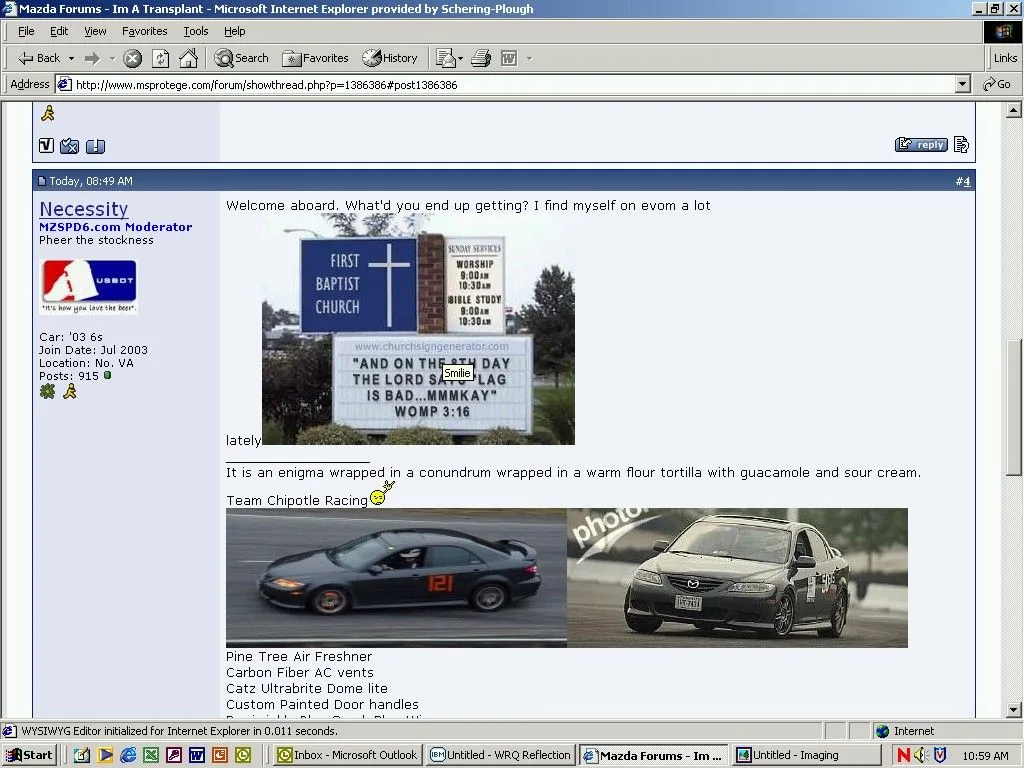Click the Refresh page toolbar icon
Screen dimensions: 1024x768
click(x=160, y=58)
